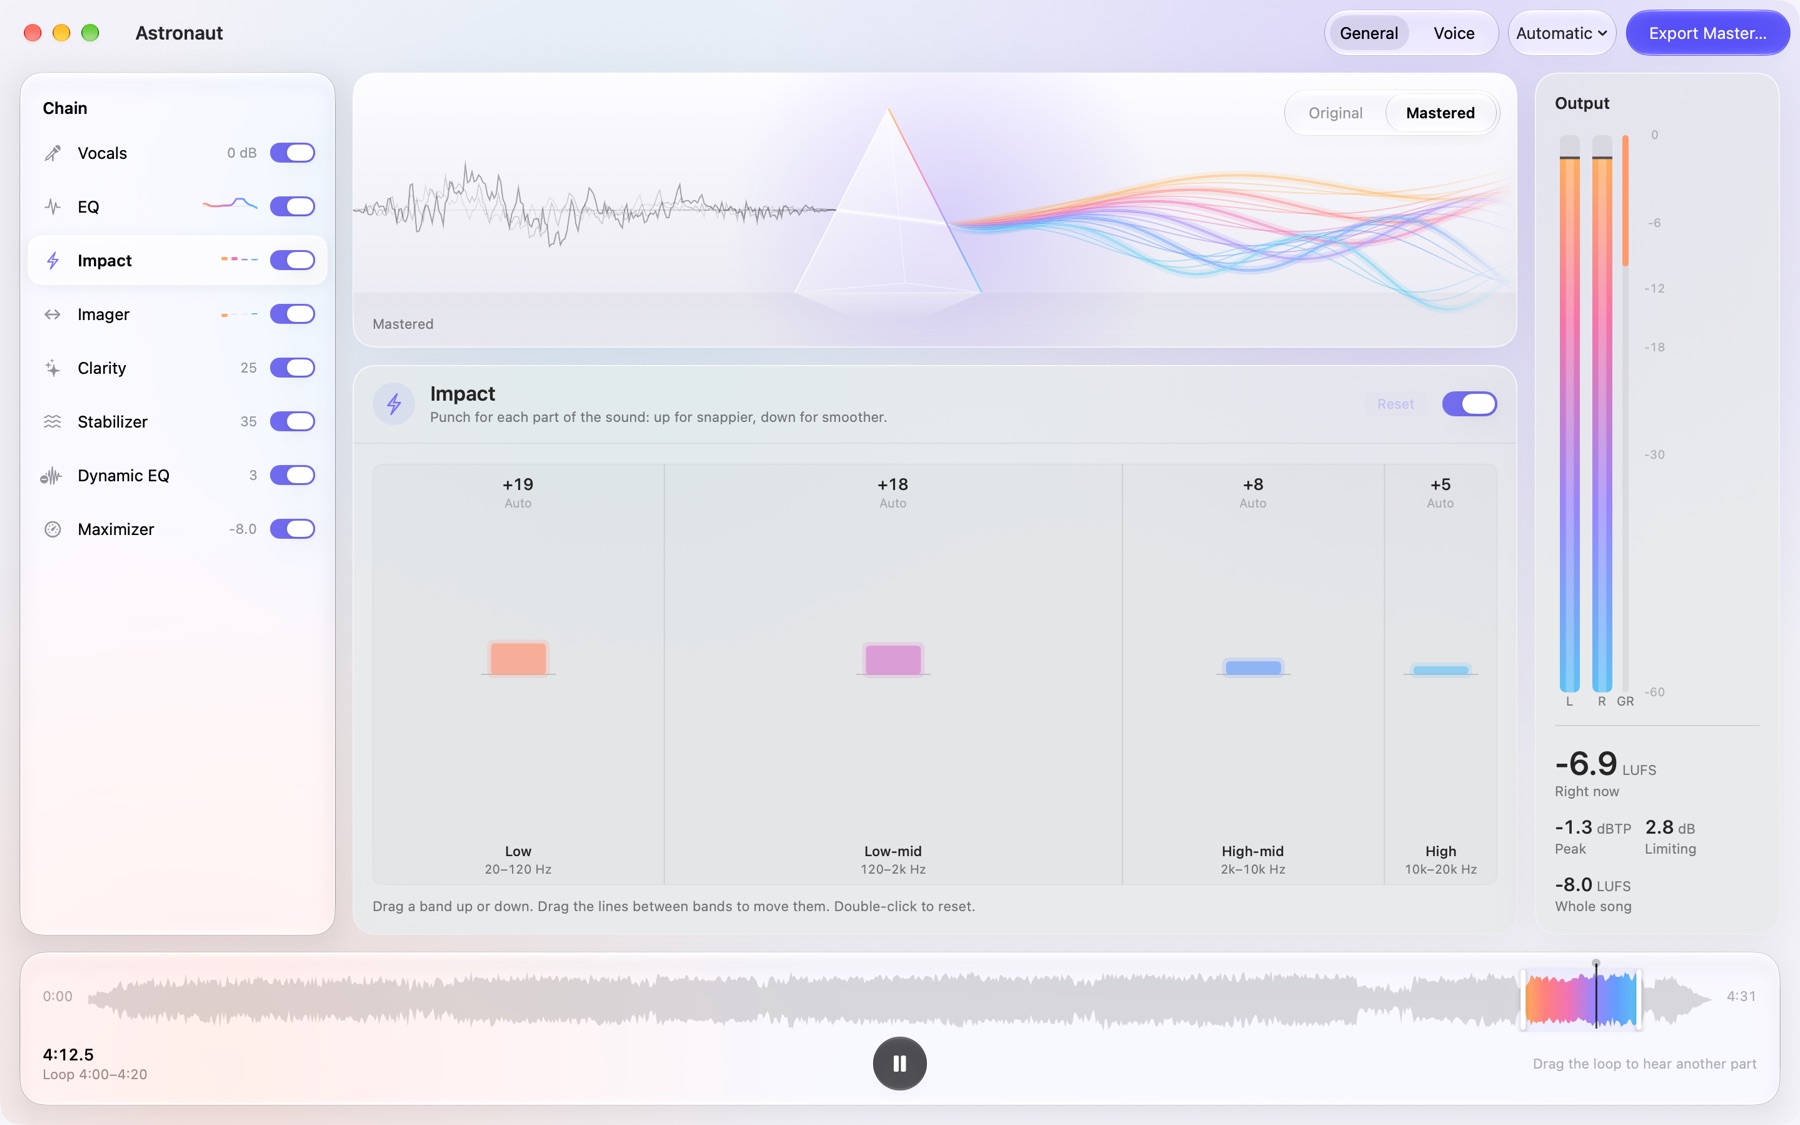The image size is (1800, 1125).
Task: Click the Imager double-arrow icon
Action: click(53, 315)
